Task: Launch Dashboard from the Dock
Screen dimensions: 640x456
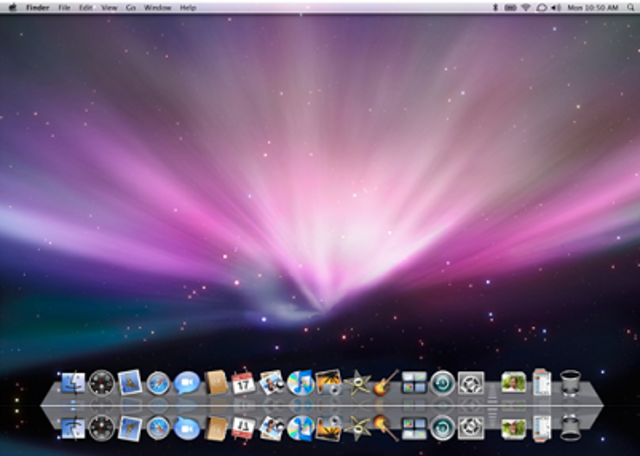Action: [102, 383]
